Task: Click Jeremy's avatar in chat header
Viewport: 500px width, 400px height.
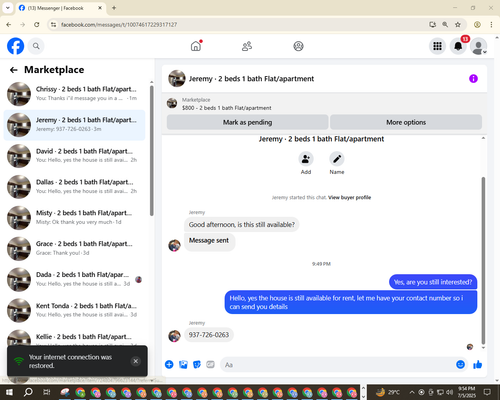Action: [177, 79]
